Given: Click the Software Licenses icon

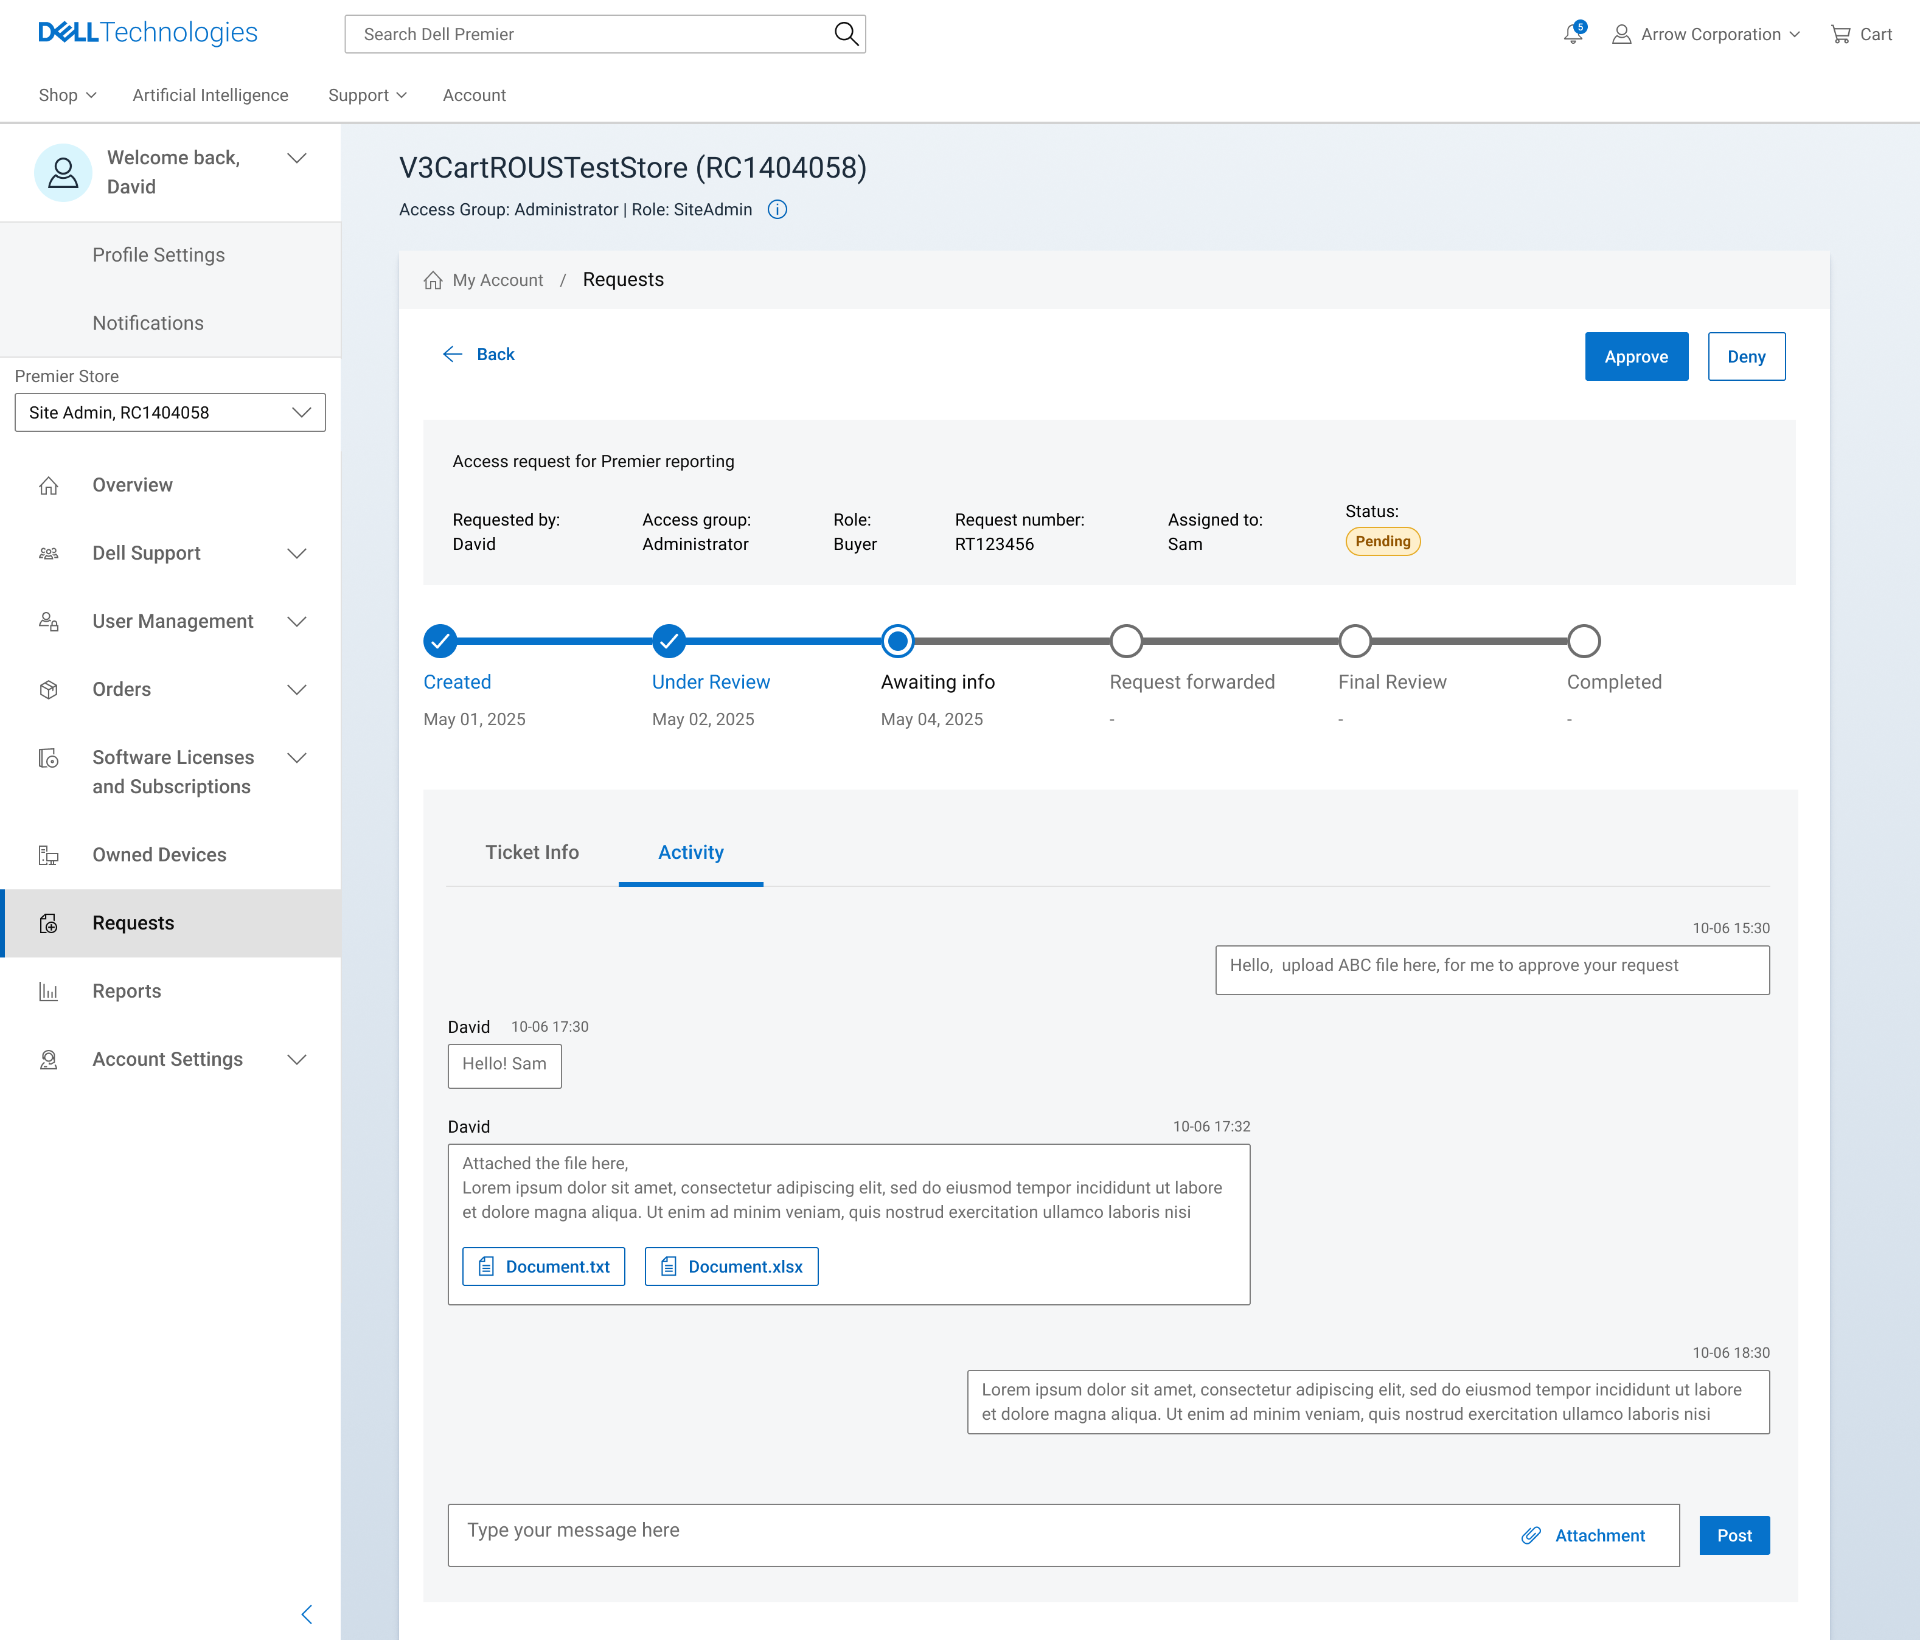Looking at the screenshot, I should pos(48,758).
